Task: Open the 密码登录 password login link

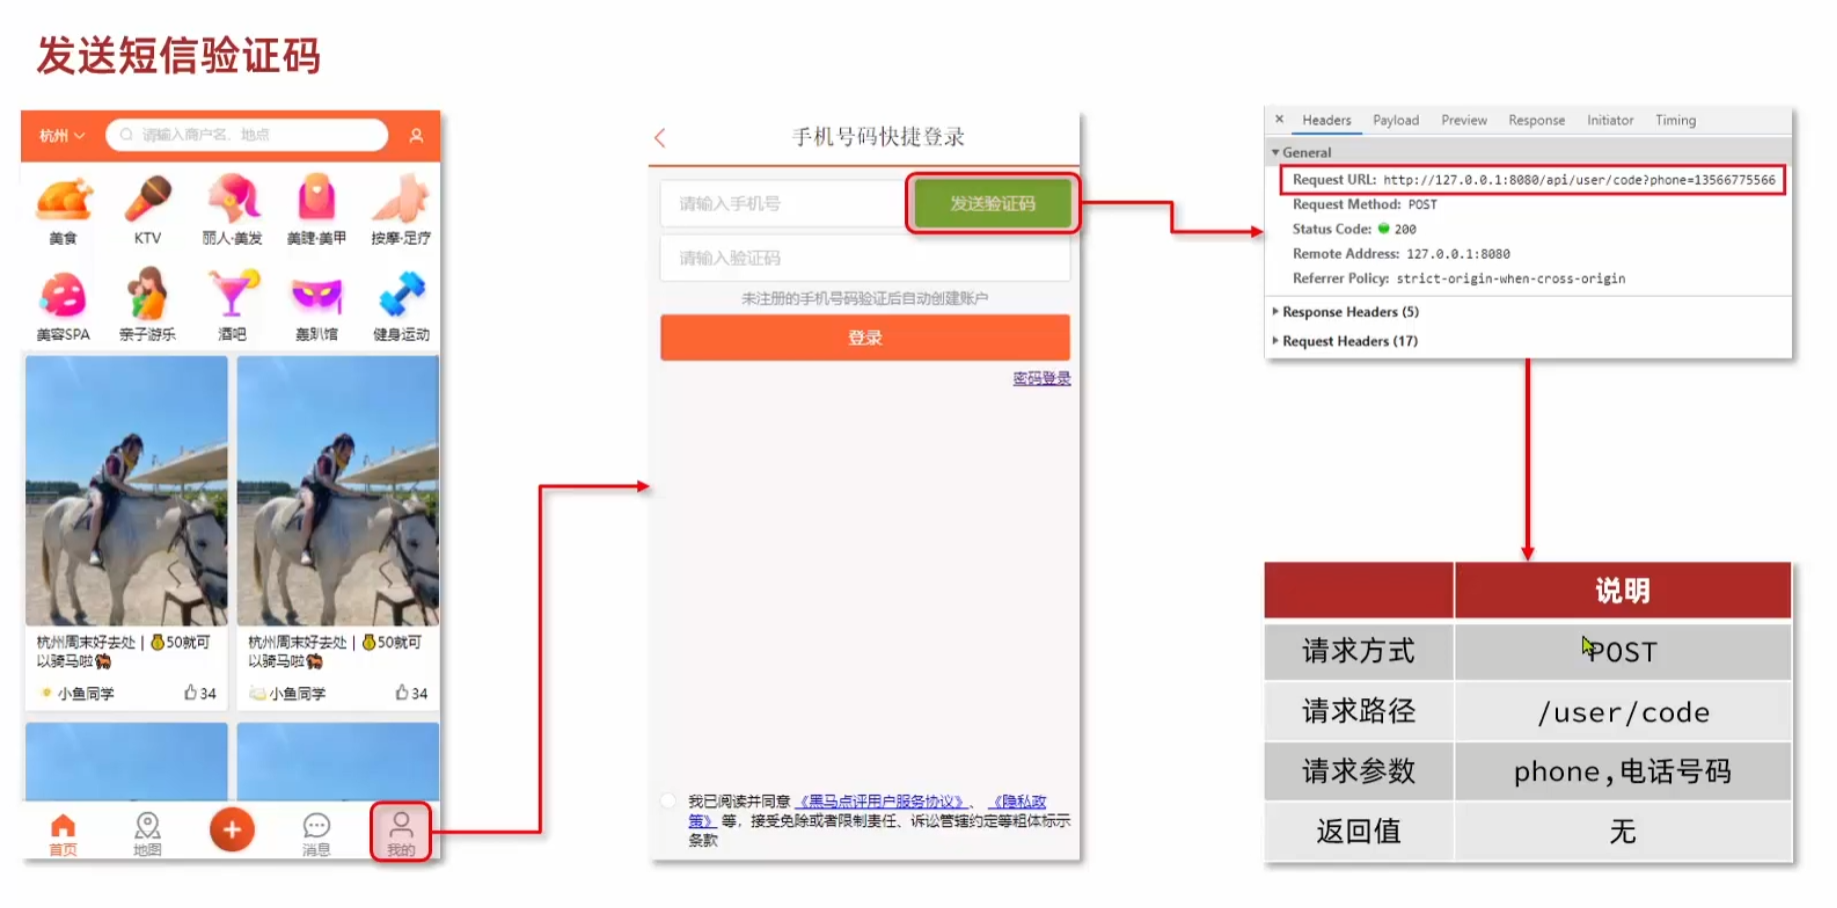Action: pyautogui.click(x=1041, y=378)
